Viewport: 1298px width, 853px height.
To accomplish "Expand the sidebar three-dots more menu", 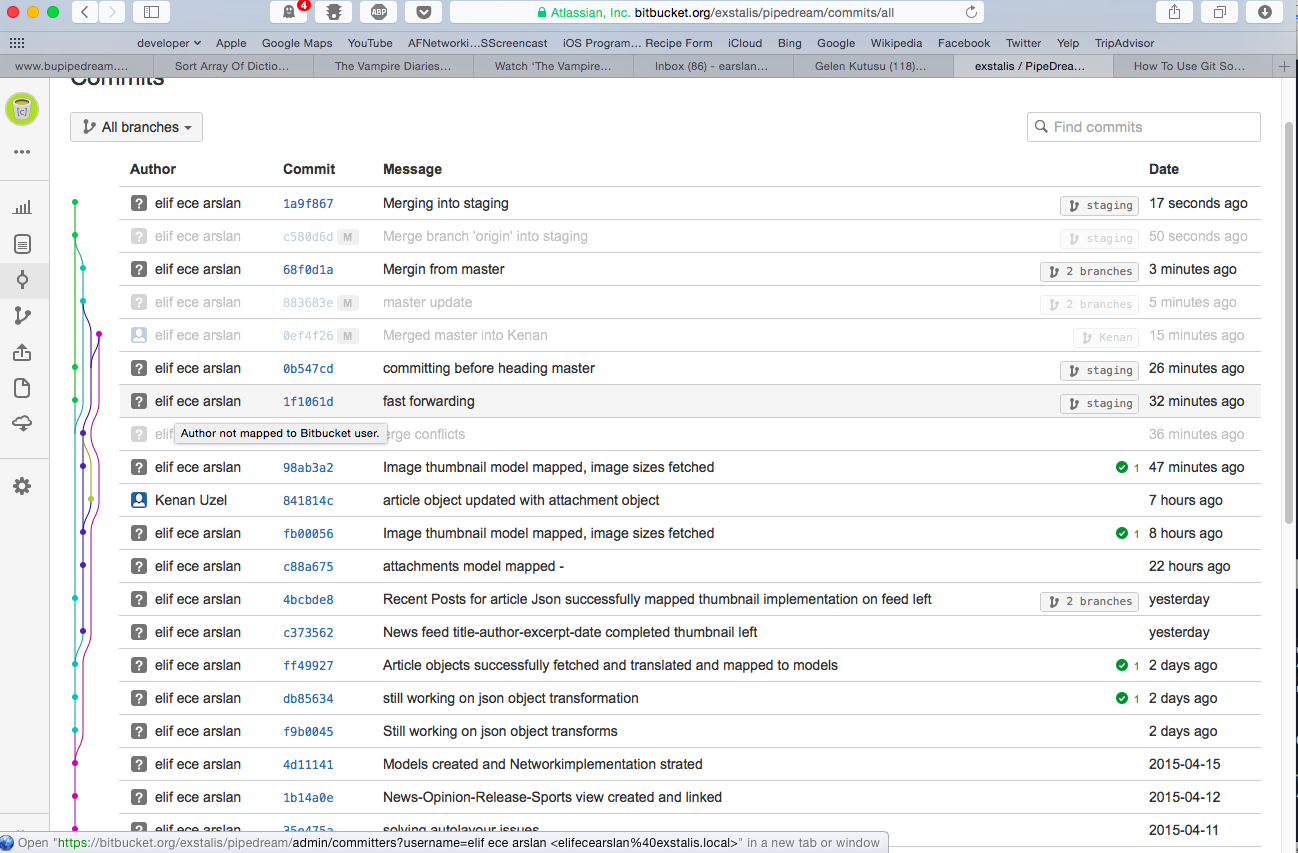I will click(x=22, y=152).
